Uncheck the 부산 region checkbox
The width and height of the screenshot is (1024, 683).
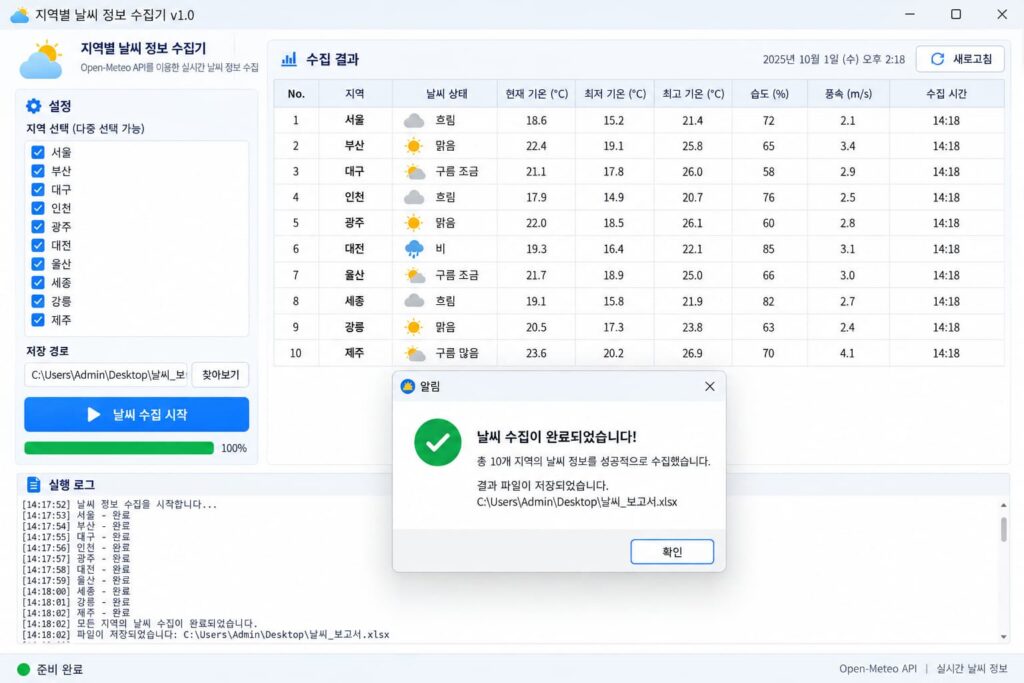coord(38,171)
